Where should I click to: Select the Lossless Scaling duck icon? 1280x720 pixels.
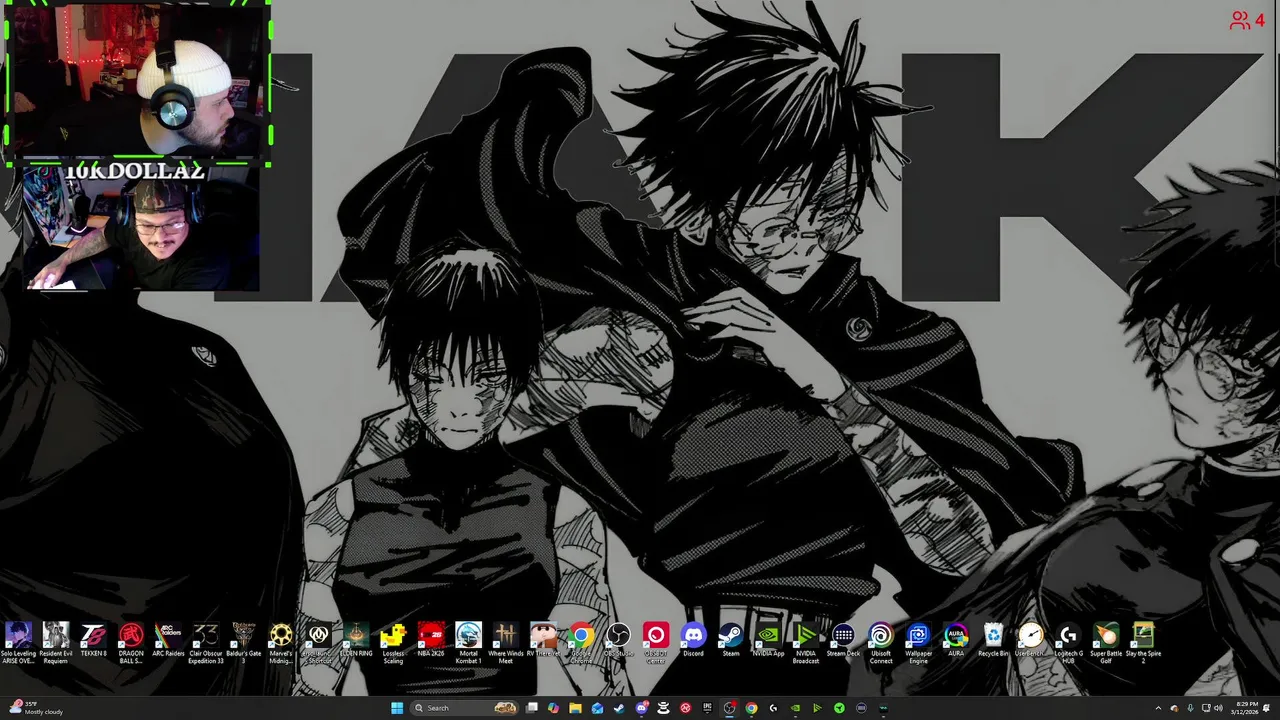click(x=393, y=642)
